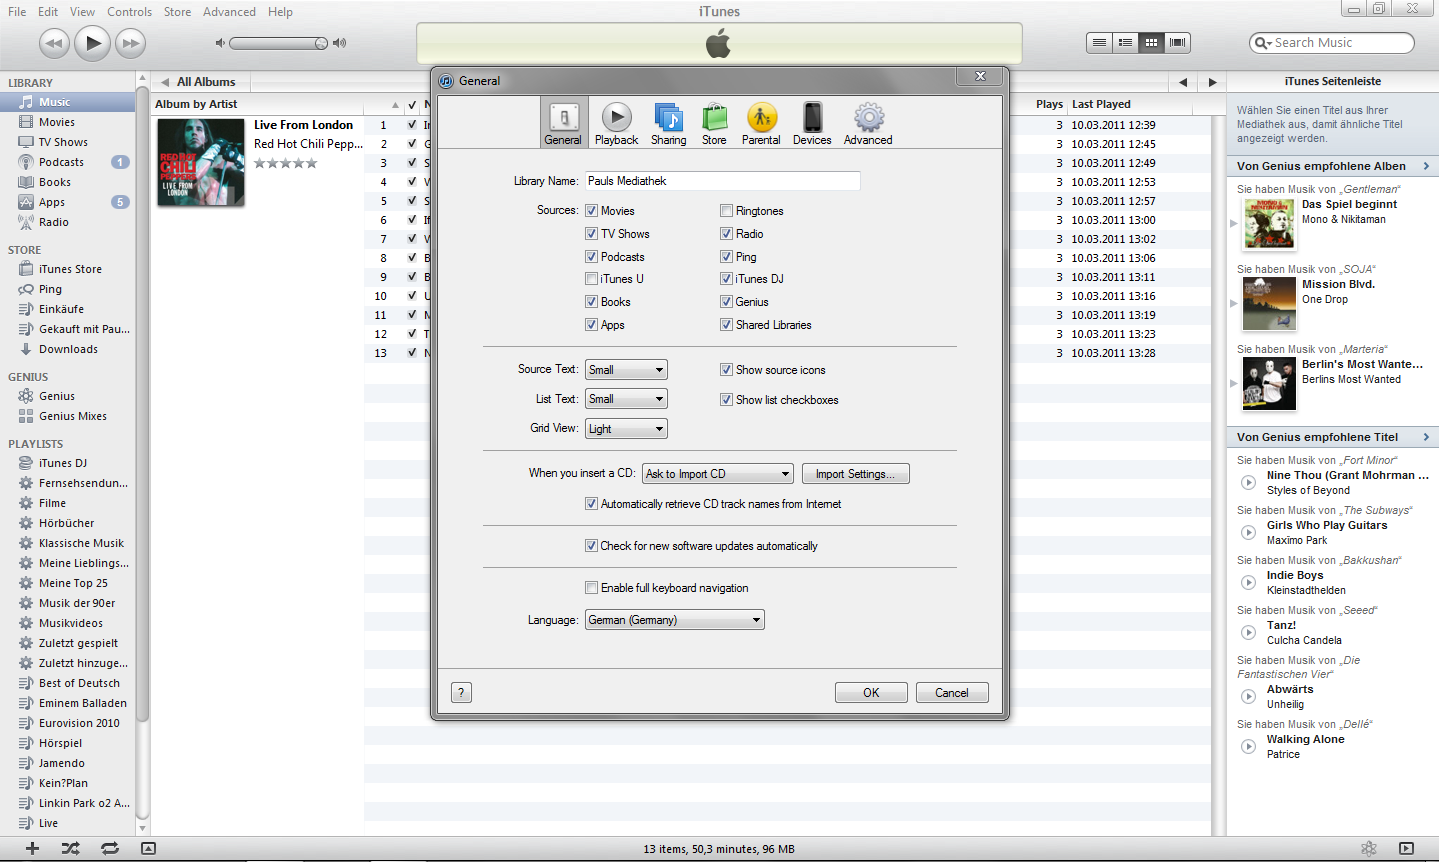The height and width of the screenshot is (862, 1439).
Task: Uncheck the Ping source checkbox
Action: (726, 257)
